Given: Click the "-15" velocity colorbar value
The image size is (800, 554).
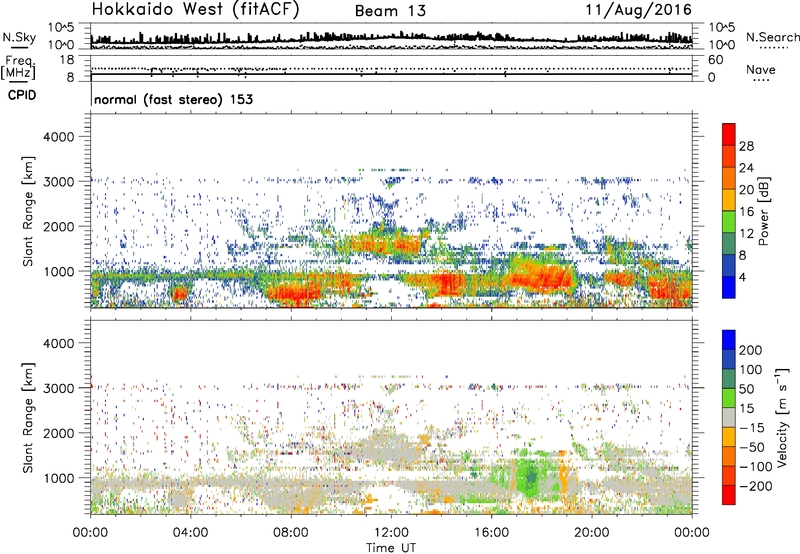Looking at the screenshot, I should point(752,427).
